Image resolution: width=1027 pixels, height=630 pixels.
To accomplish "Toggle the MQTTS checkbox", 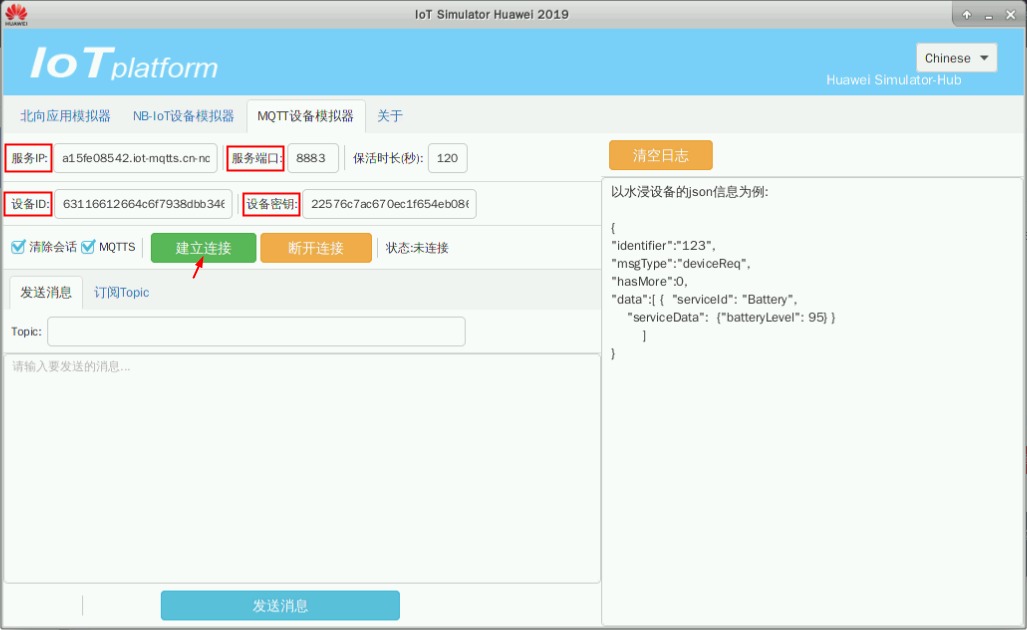I will pos(88,247).
